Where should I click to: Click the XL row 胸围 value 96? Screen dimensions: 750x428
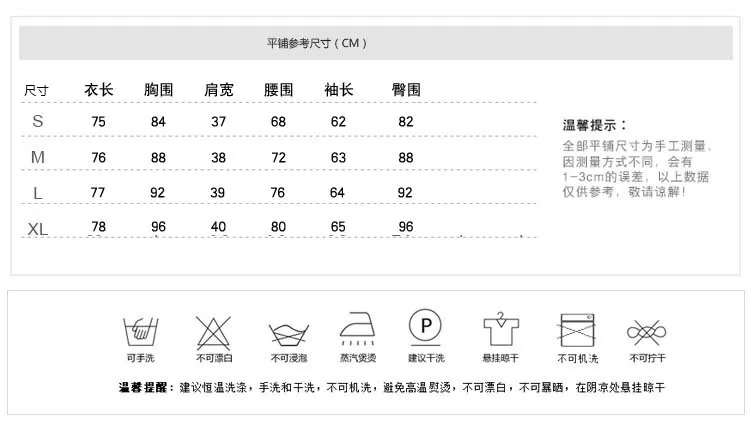[x=158, y=227]
